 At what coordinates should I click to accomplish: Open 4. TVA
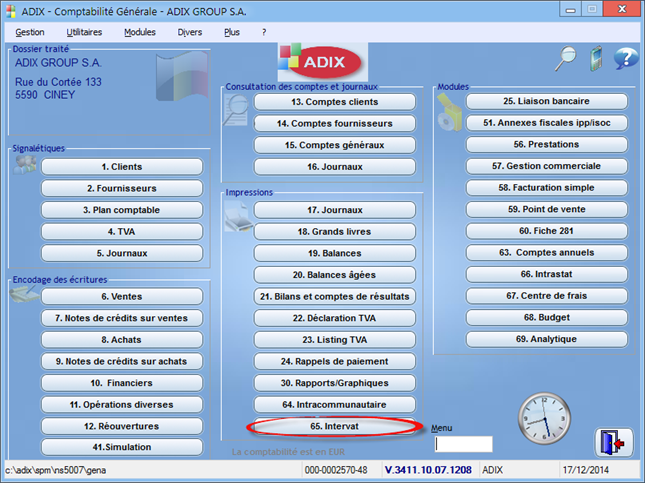pos(122,232)
